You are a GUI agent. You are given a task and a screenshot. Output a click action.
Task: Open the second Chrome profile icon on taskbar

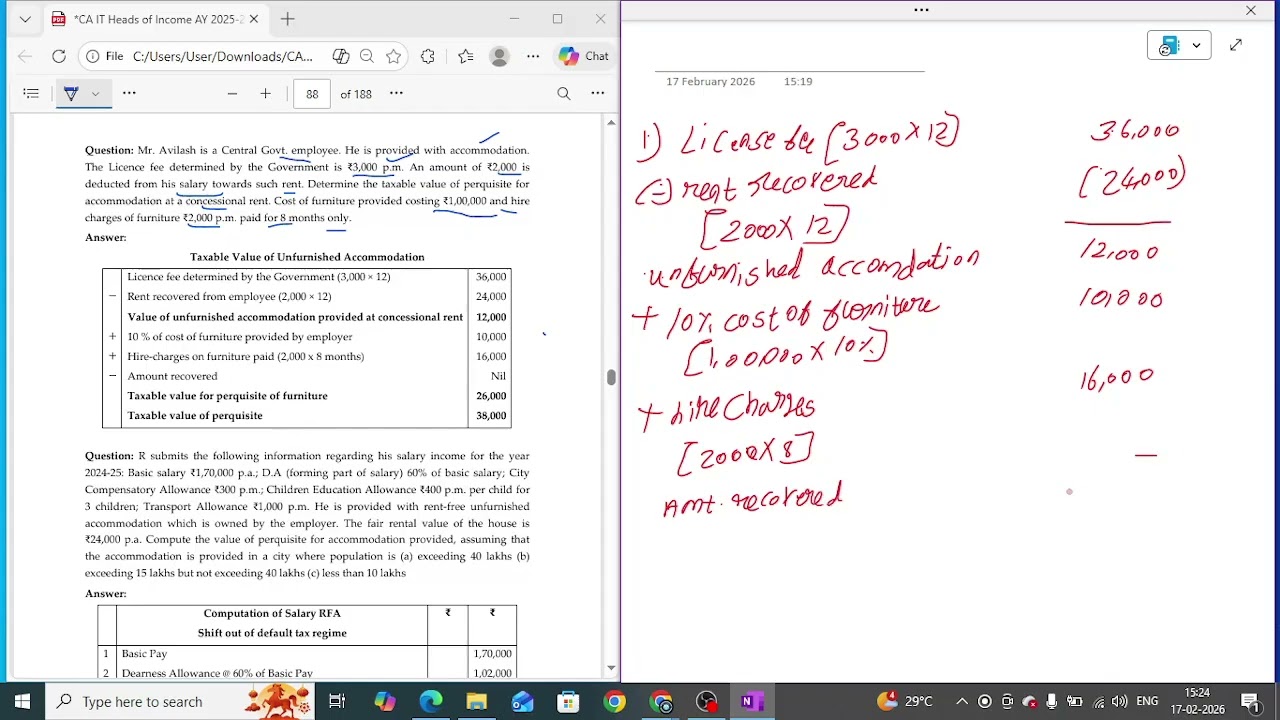click(660, 702)
